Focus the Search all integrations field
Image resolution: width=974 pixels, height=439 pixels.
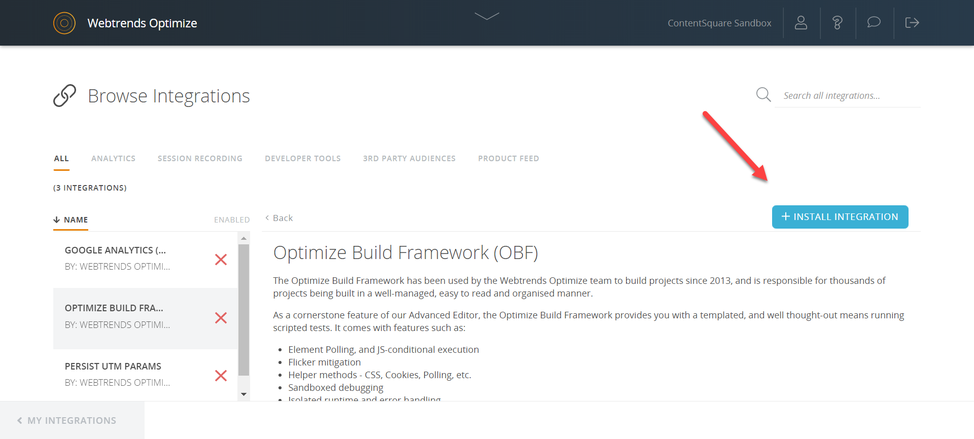pos(848,96)
